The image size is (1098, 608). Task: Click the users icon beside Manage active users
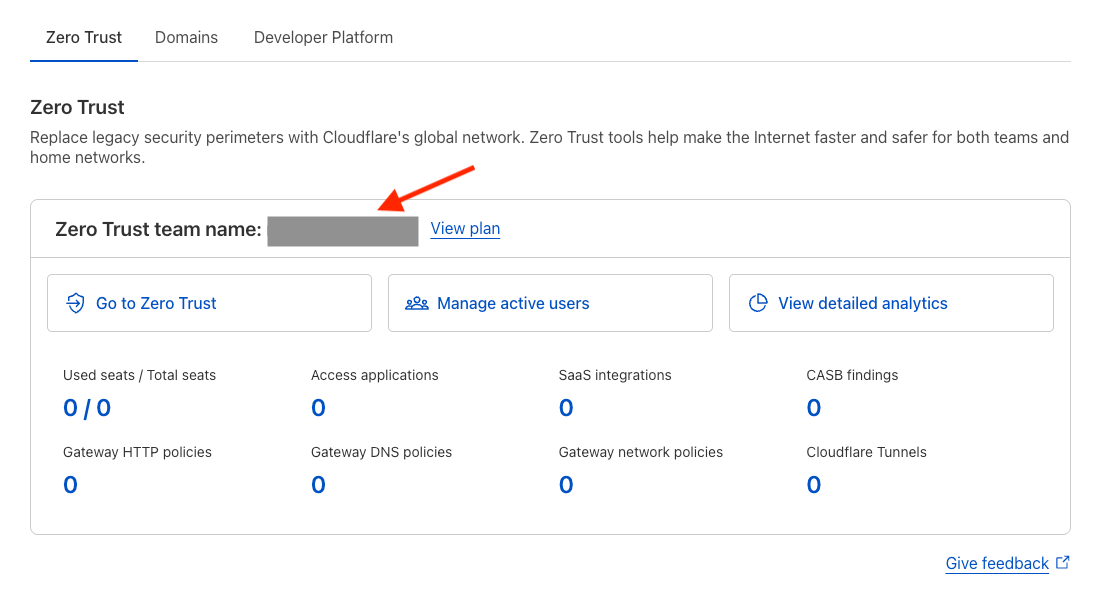click(x=417, y=303)
